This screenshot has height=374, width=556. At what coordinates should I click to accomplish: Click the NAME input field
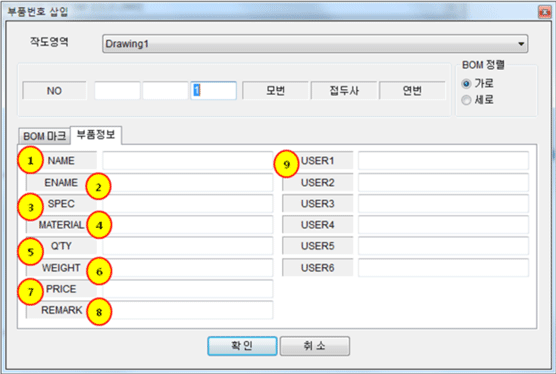pyautogui.click(x=188, y=161)
